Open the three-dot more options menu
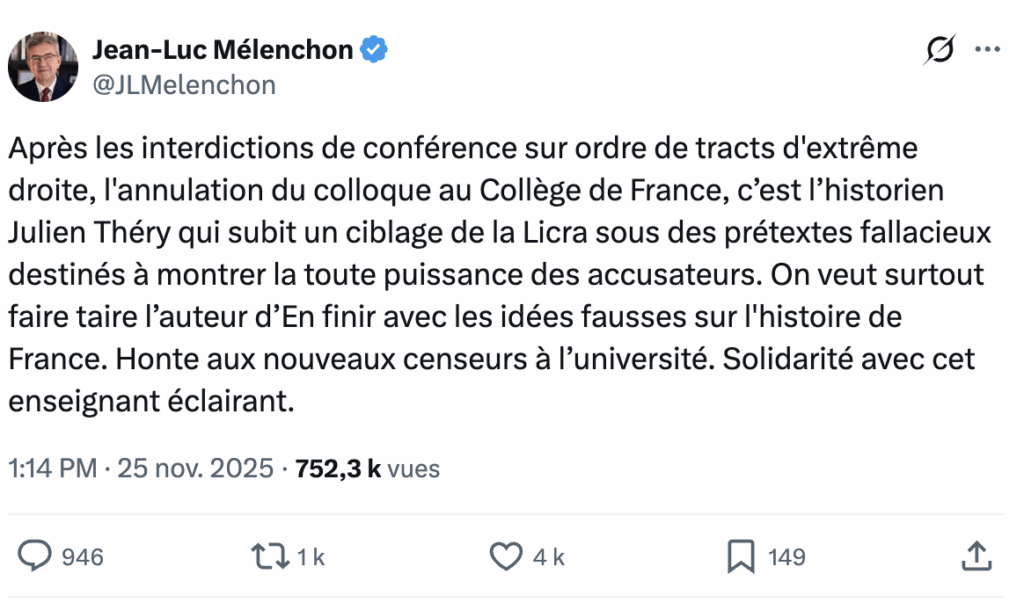Screen dimensions: 1024x603 click(987, 49)
